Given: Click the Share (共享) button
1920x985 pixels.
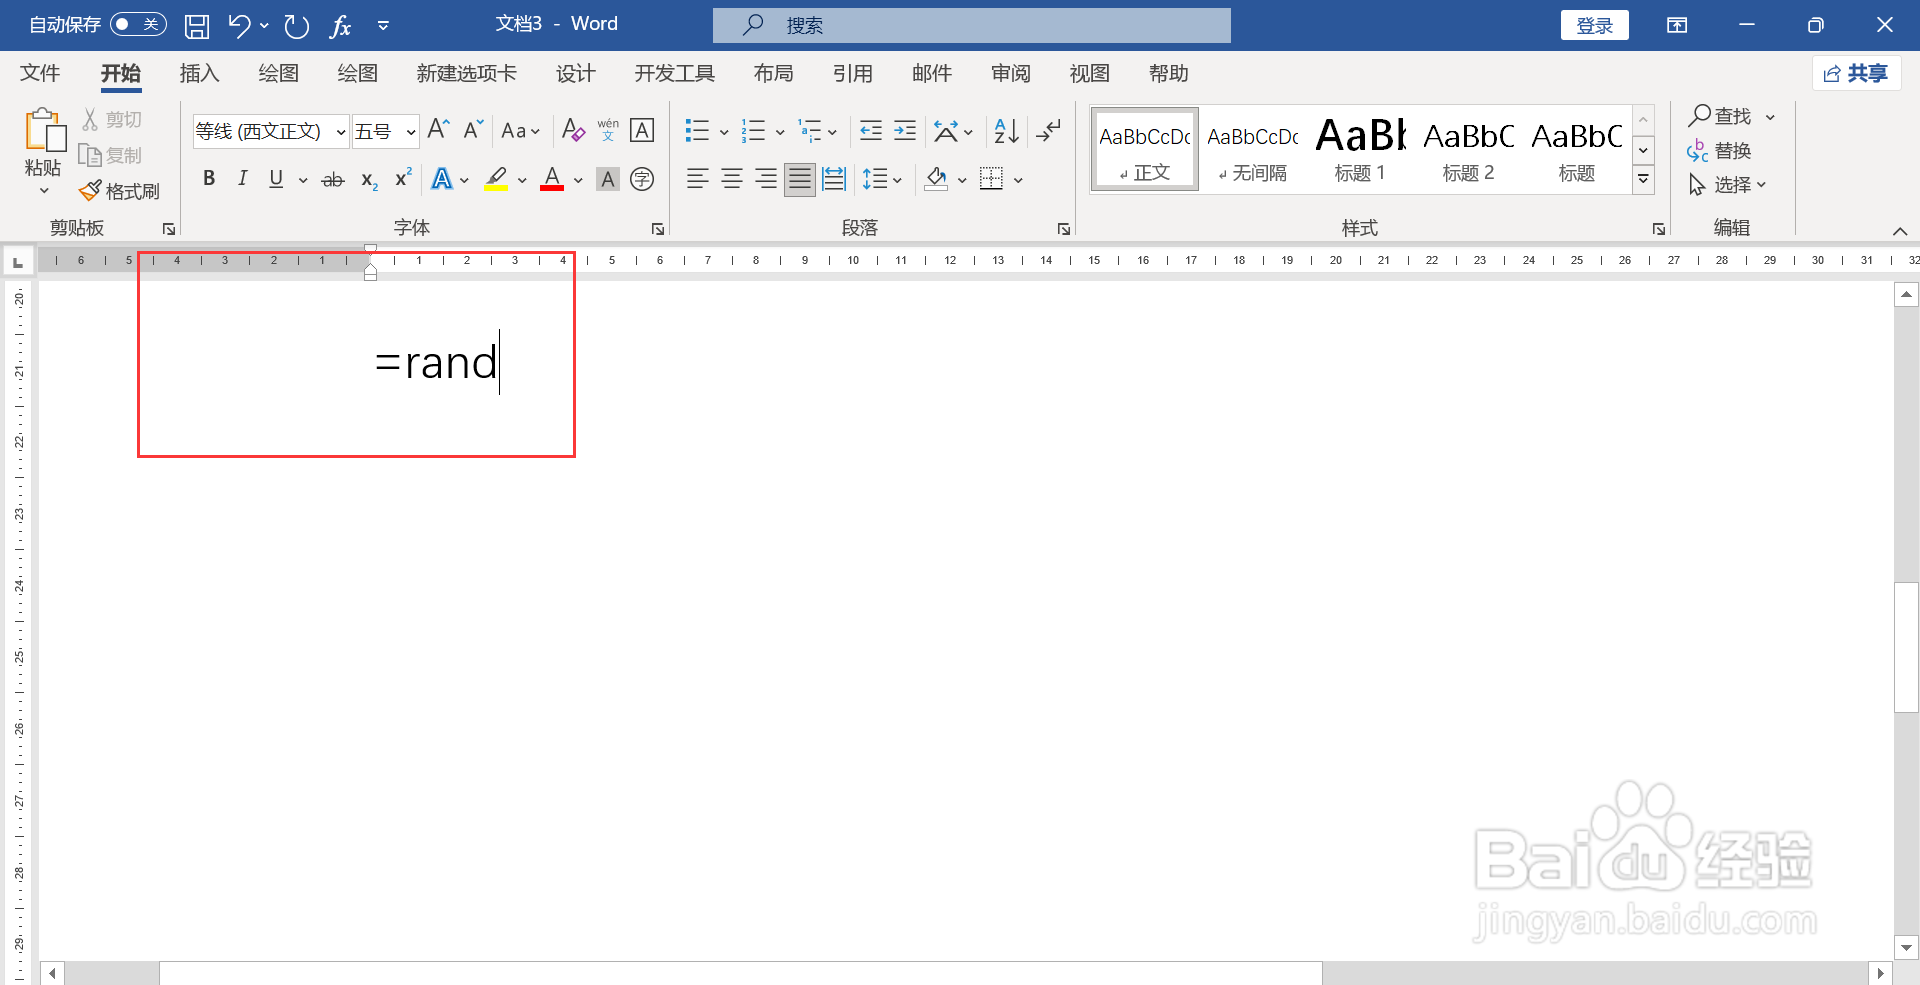Looking at the screenshot, I should (1856, 73).
